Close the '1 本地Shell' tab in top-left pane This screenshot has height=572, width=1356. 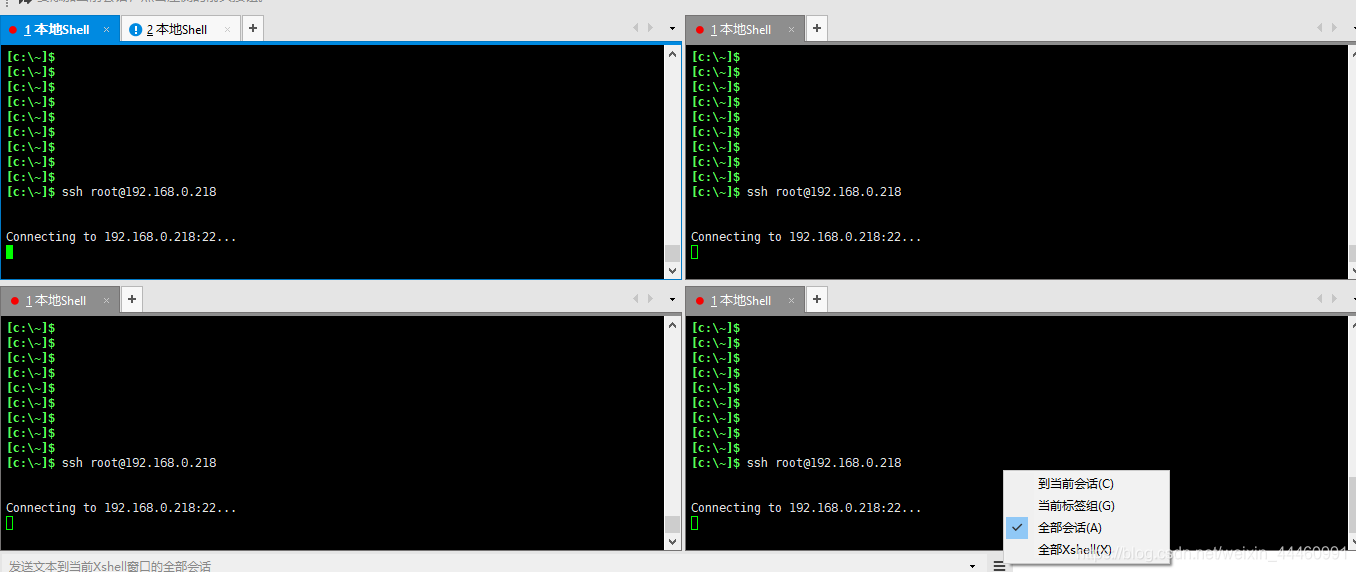pos(106,30)
